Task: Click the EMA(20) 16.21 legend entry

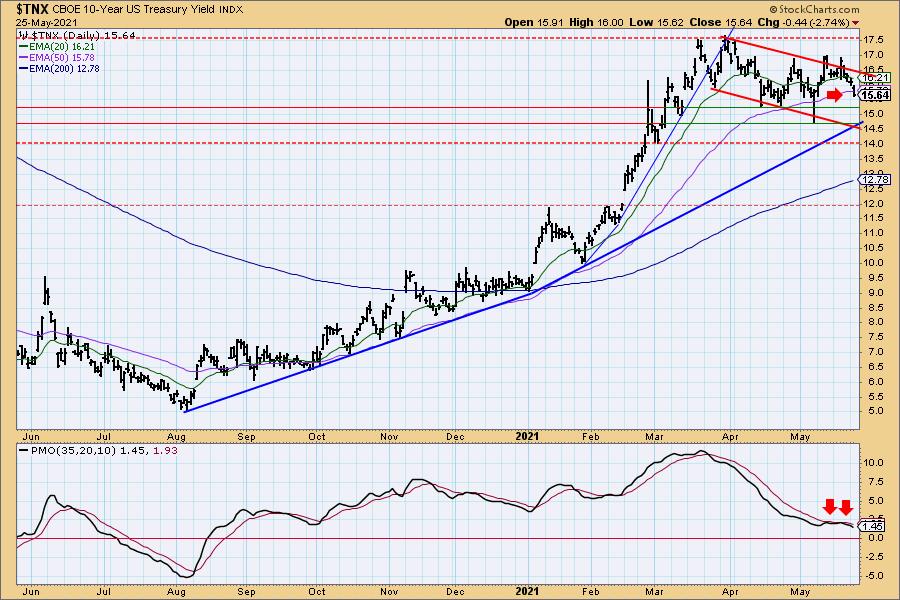Action: pyautogui.click(x=57, y=47)
